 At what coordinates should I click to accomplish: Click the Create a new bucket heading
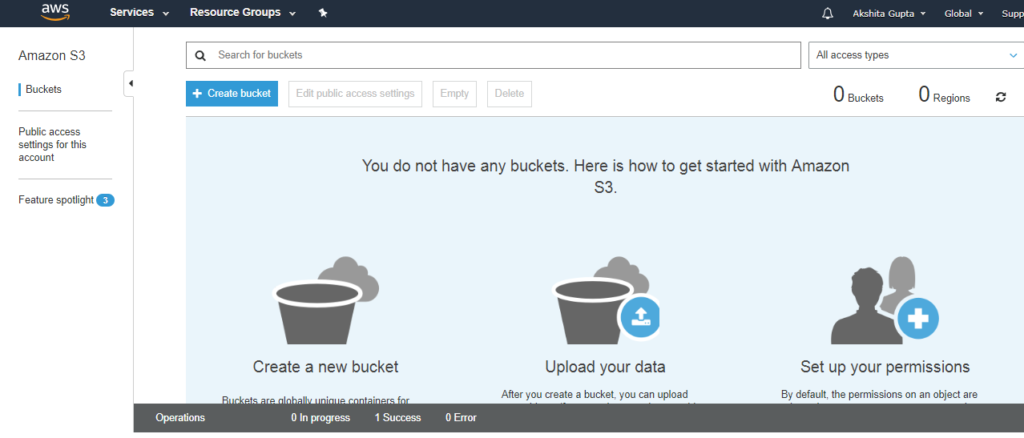325,367
